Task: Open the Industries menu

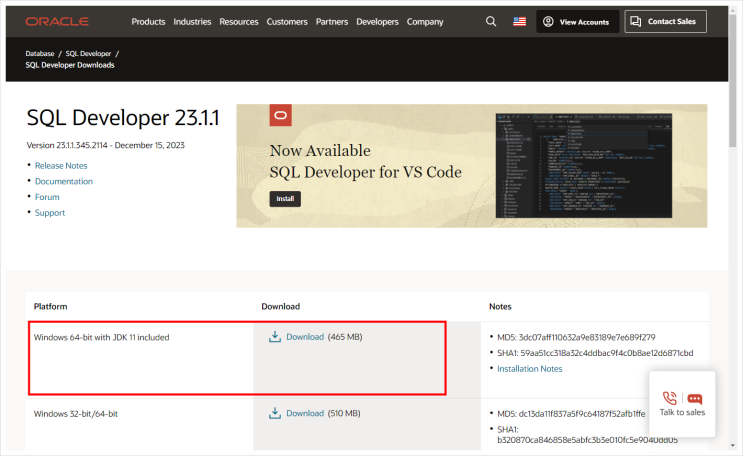Action: click(192, 21)
